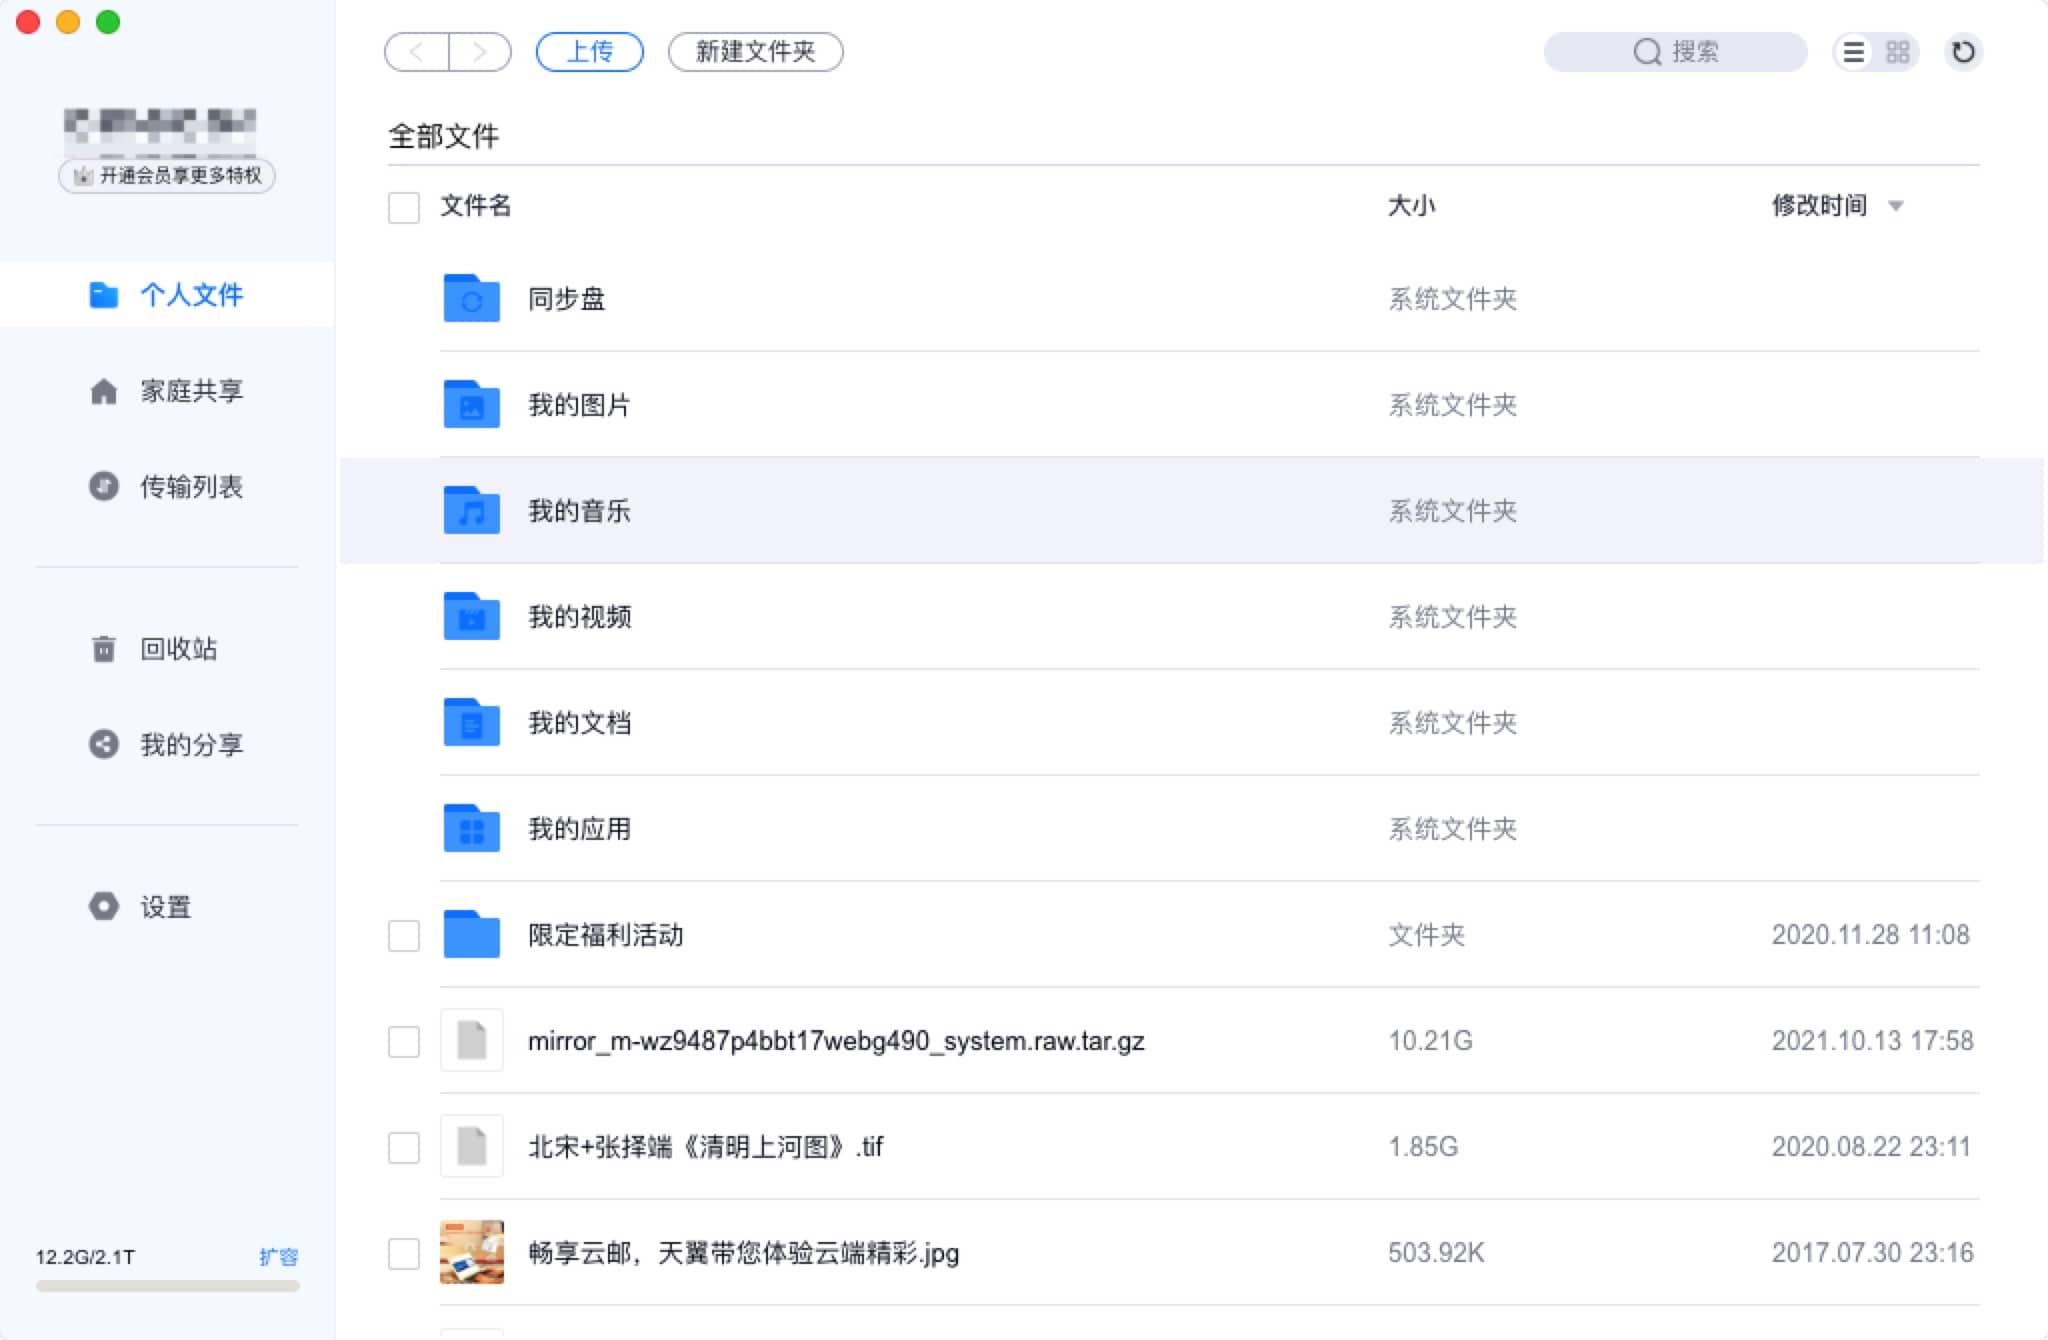The image size is (2048, 1340).
Task: Click the 我的分享 share icon
Action: click(104, 744)
